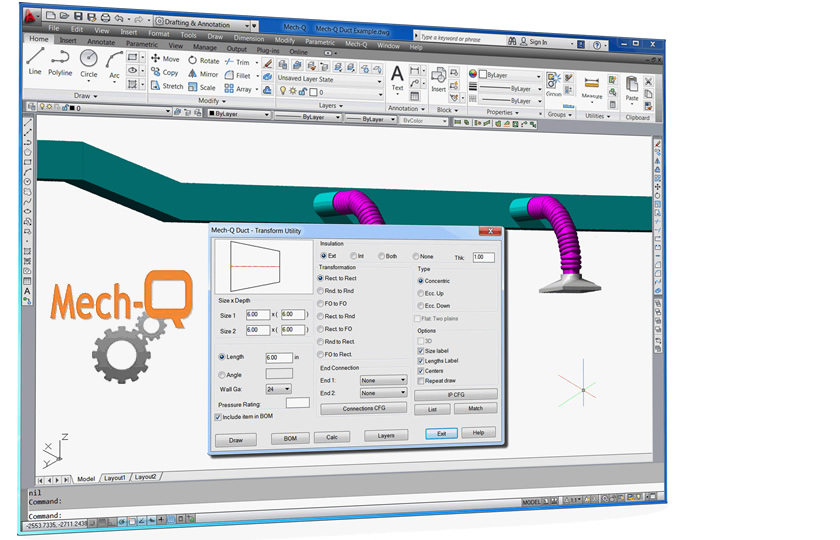Open the Wall Ga dropdown

click(x=279, y=389)
